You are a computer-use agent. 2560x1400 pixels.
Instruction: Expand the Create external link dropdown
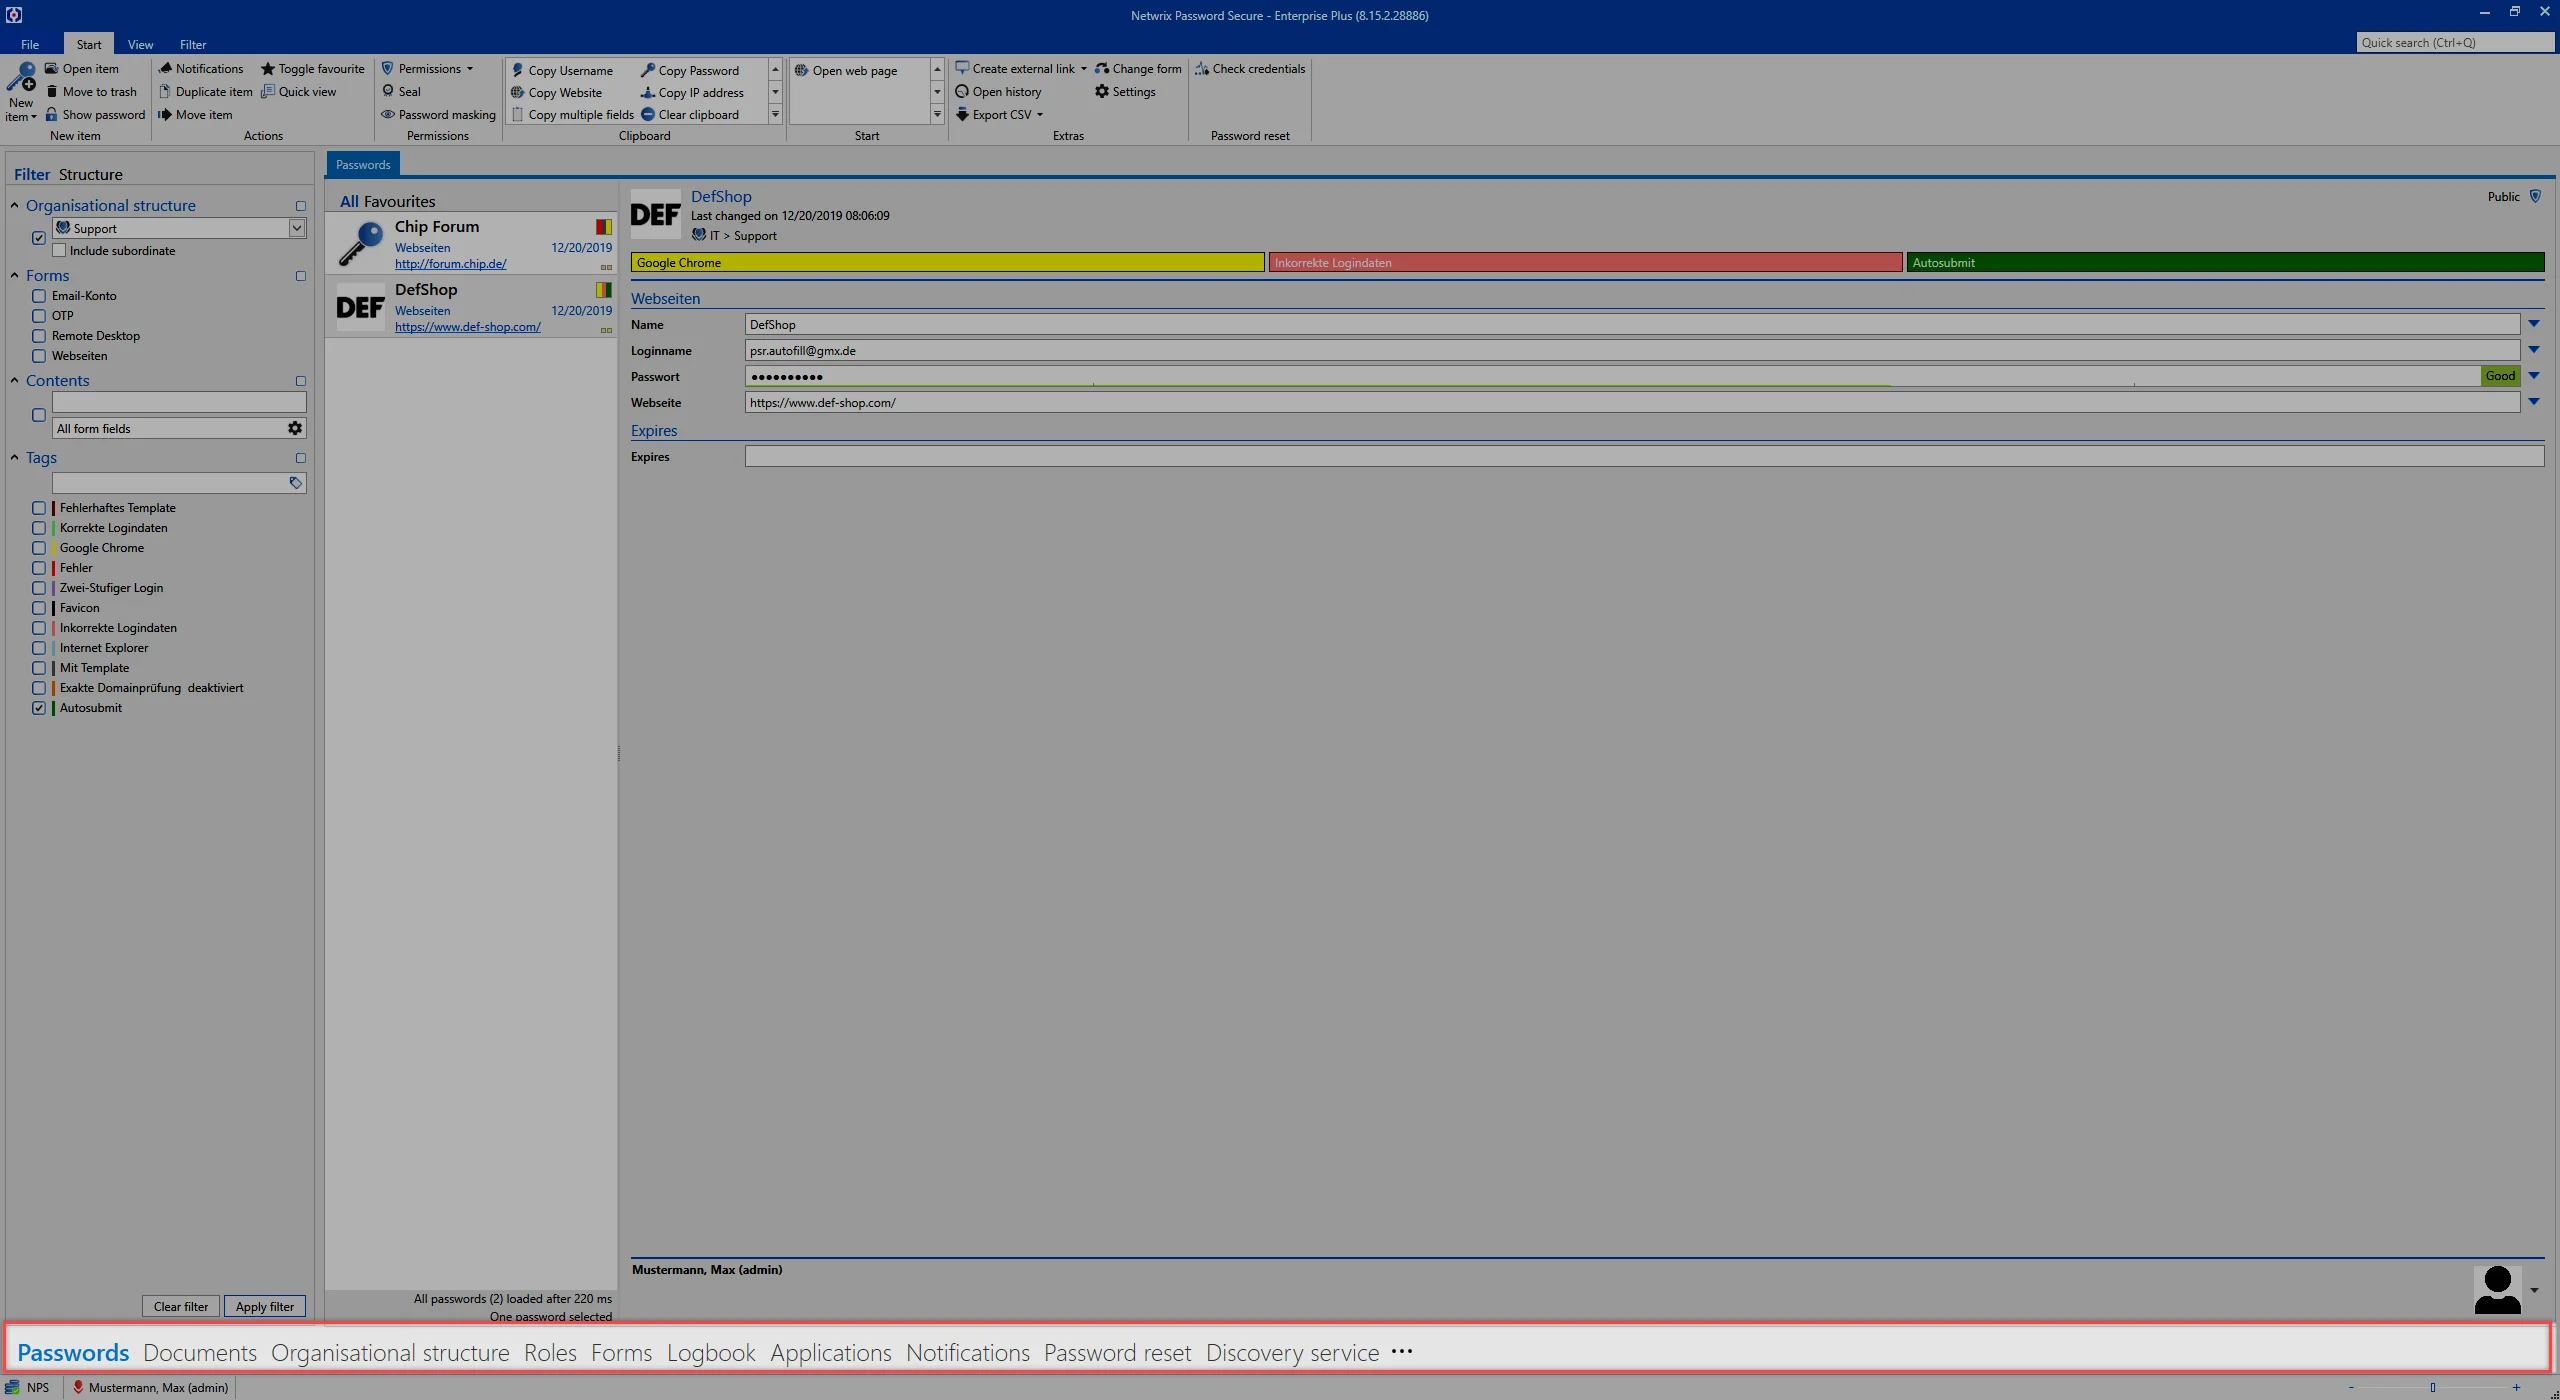point(1083,69)
